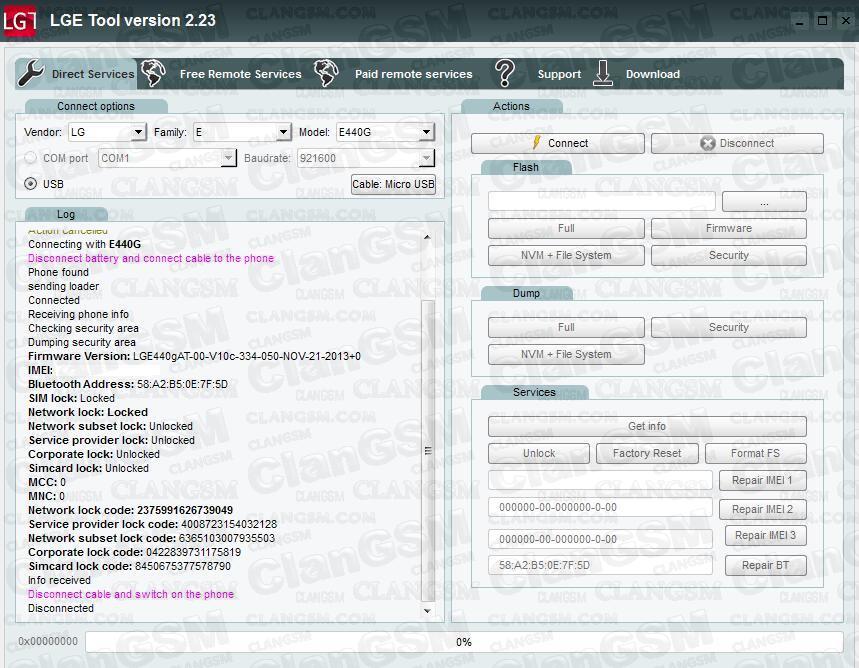This screenshot has height=668, width=859.
Task: Select the COM port radio button
Action: pyautogui.click(x=31, y=158)
